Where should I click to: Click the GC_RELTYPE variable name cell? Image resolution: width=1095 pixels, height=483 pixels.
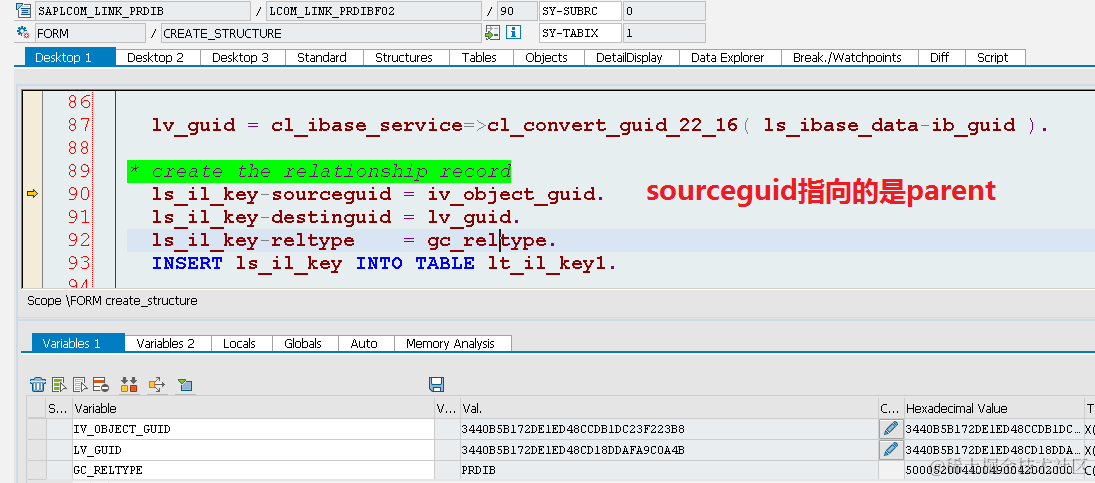[x=253, y=470]
